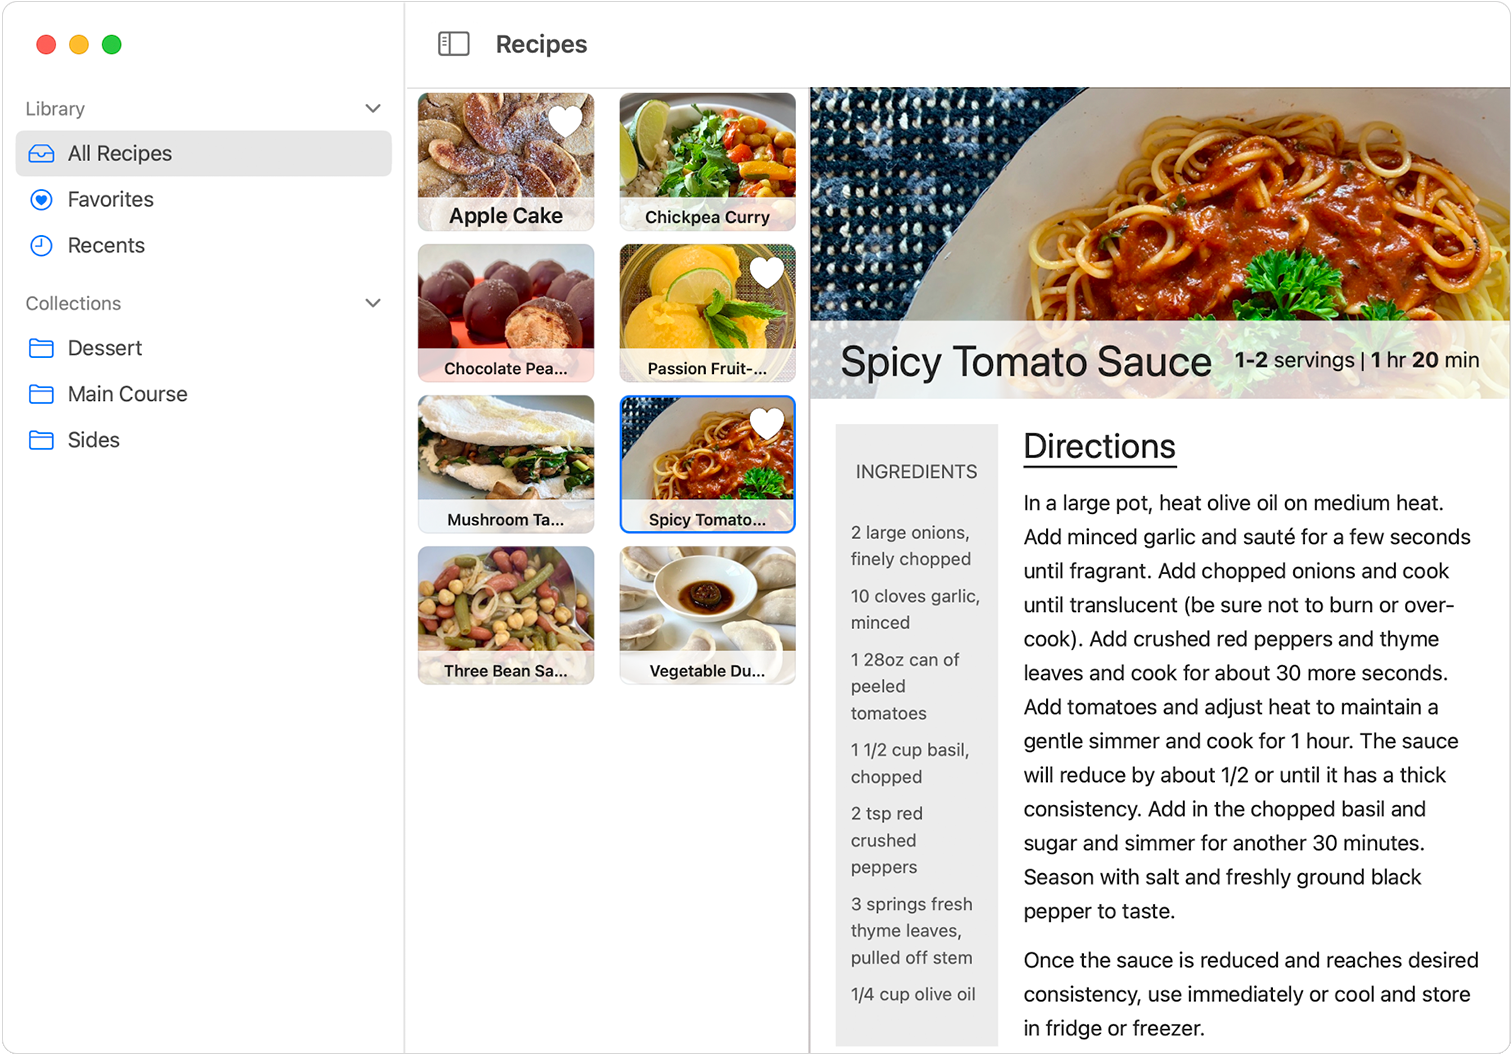Viewport: 1512px width, 1056px height.
Task: Unfavorite Apple Cake via its heart toggle
Action: click(x=565, y=121)
